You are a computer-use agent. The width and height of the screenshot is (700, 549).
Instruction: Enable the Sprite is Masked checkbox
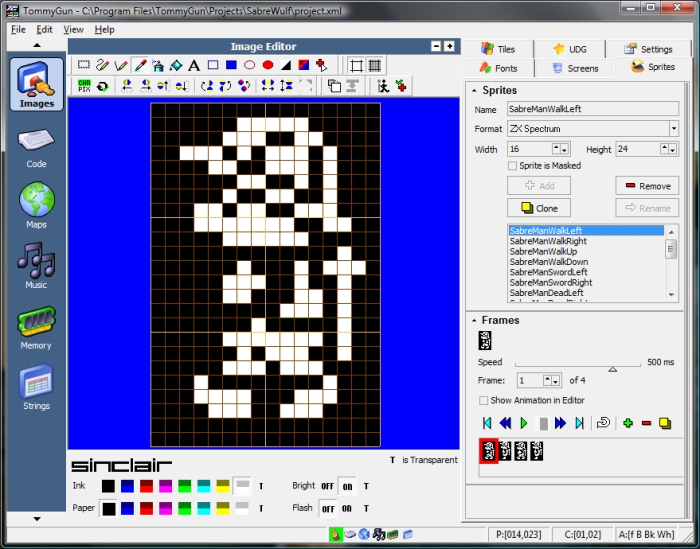click(512, 166)
